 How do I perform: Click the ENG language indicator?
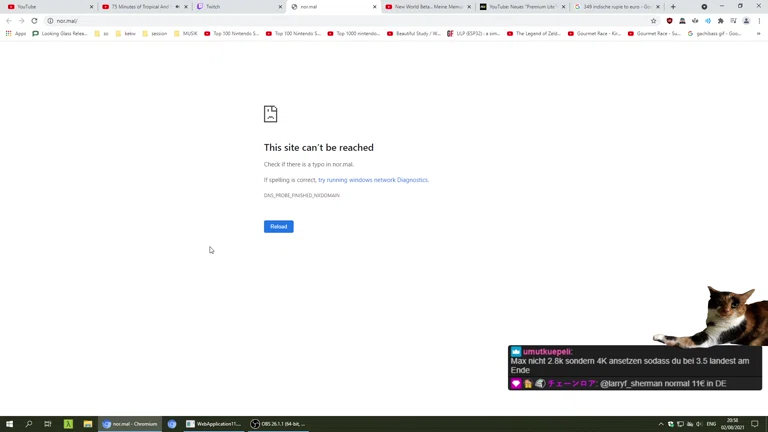pyautogui.click(x=711, y=424)
